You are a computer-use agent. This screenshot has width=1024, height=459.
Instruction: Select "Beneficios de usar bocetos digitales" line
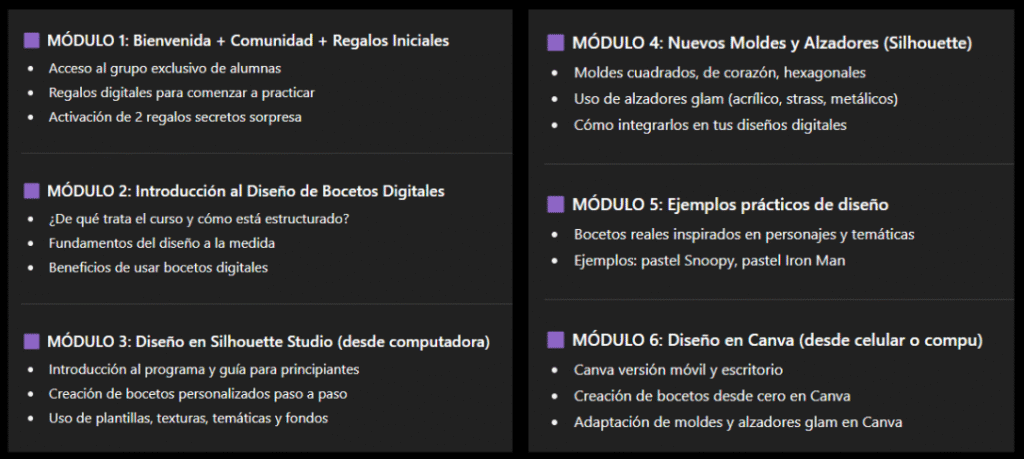pyautogui.click(x=158, y=267)
